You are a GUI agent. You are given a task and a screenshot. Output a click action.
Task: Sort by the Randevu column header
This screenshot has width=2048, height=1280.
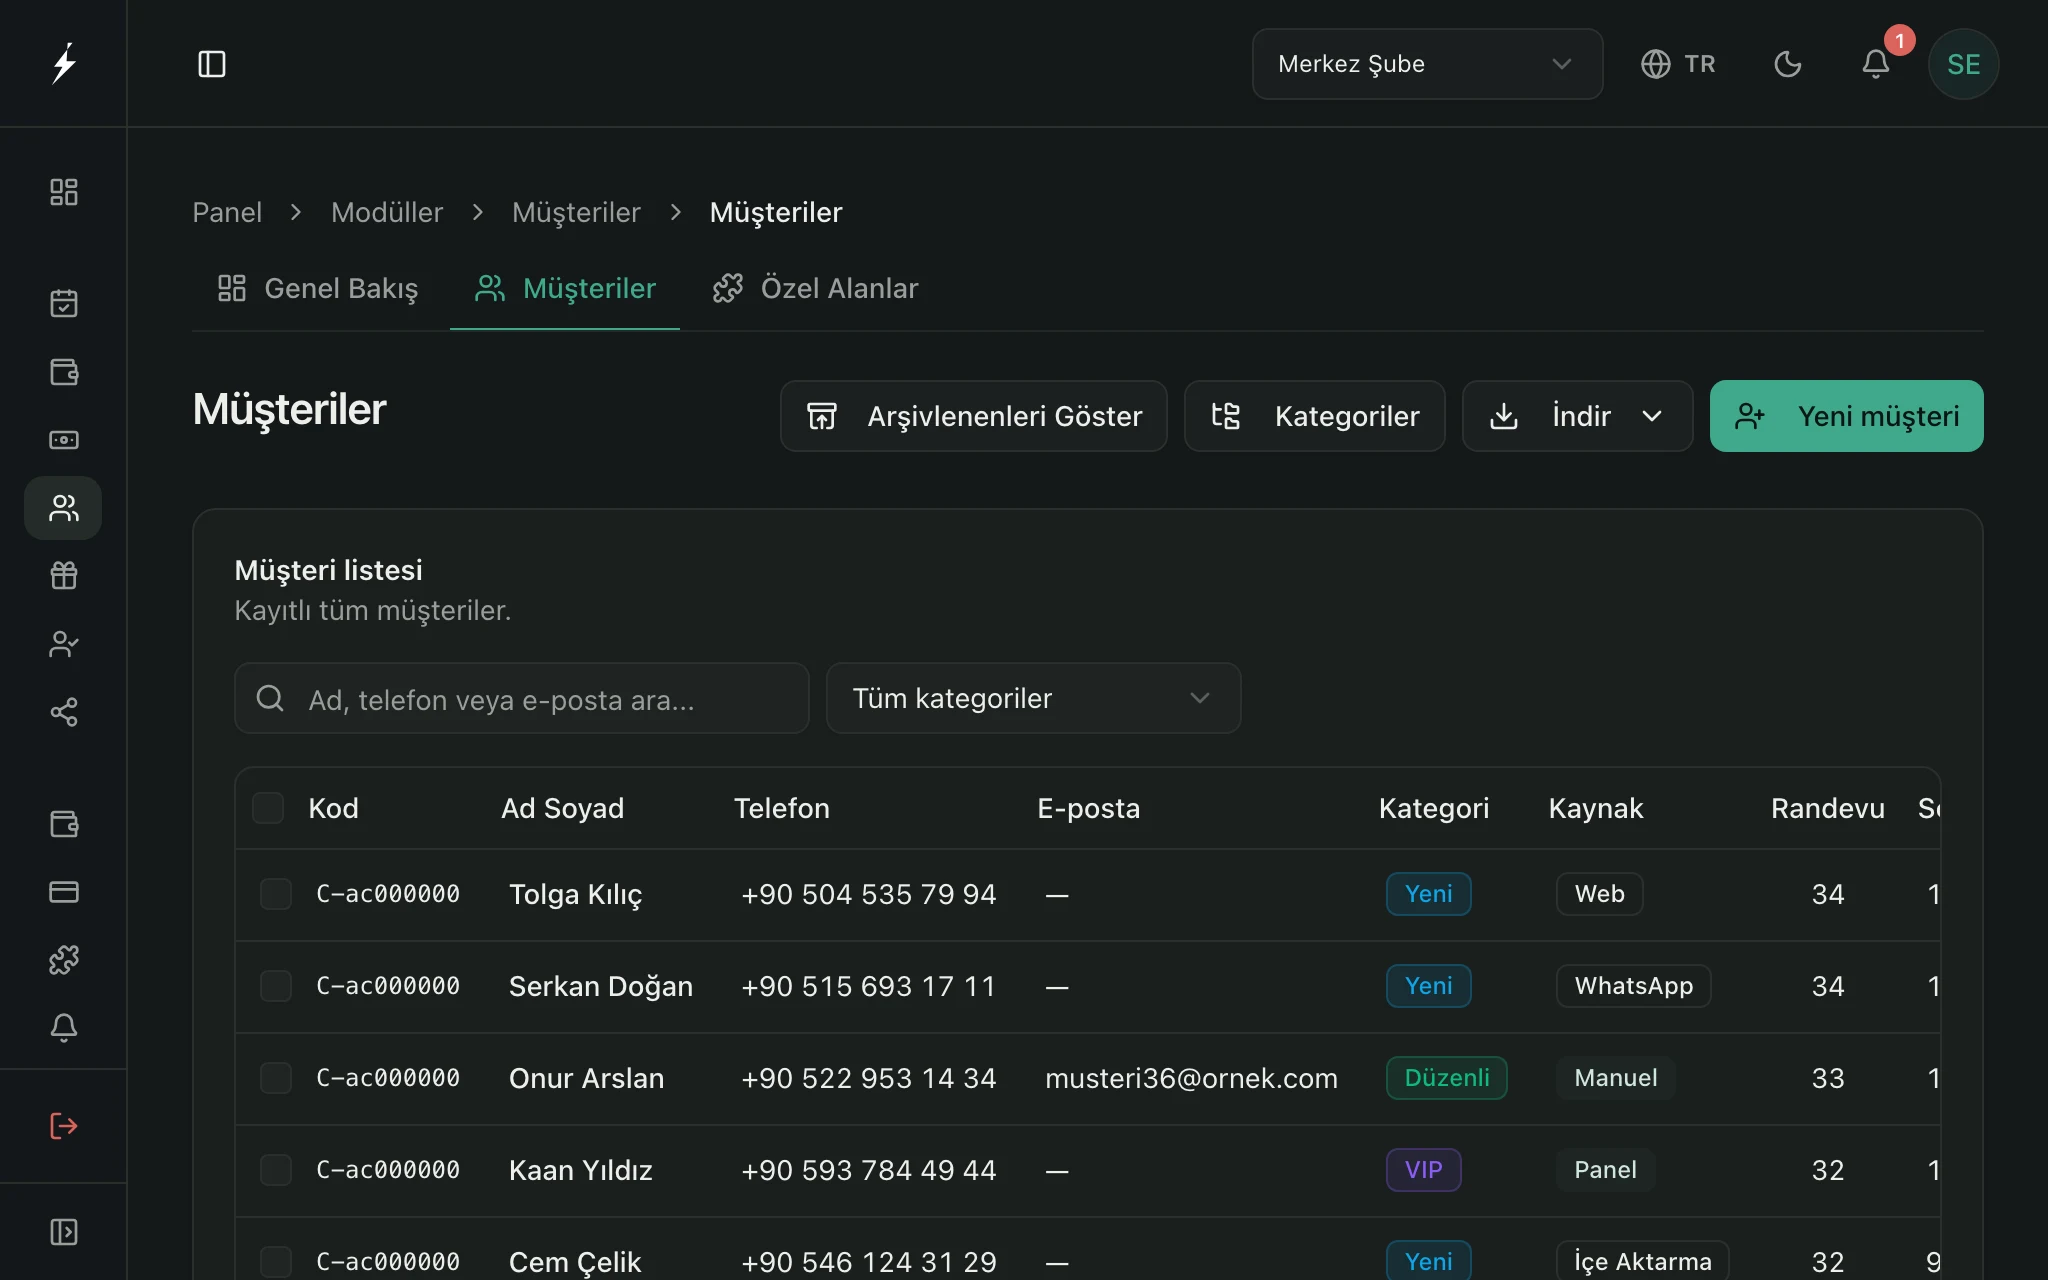coord(1827,808)
